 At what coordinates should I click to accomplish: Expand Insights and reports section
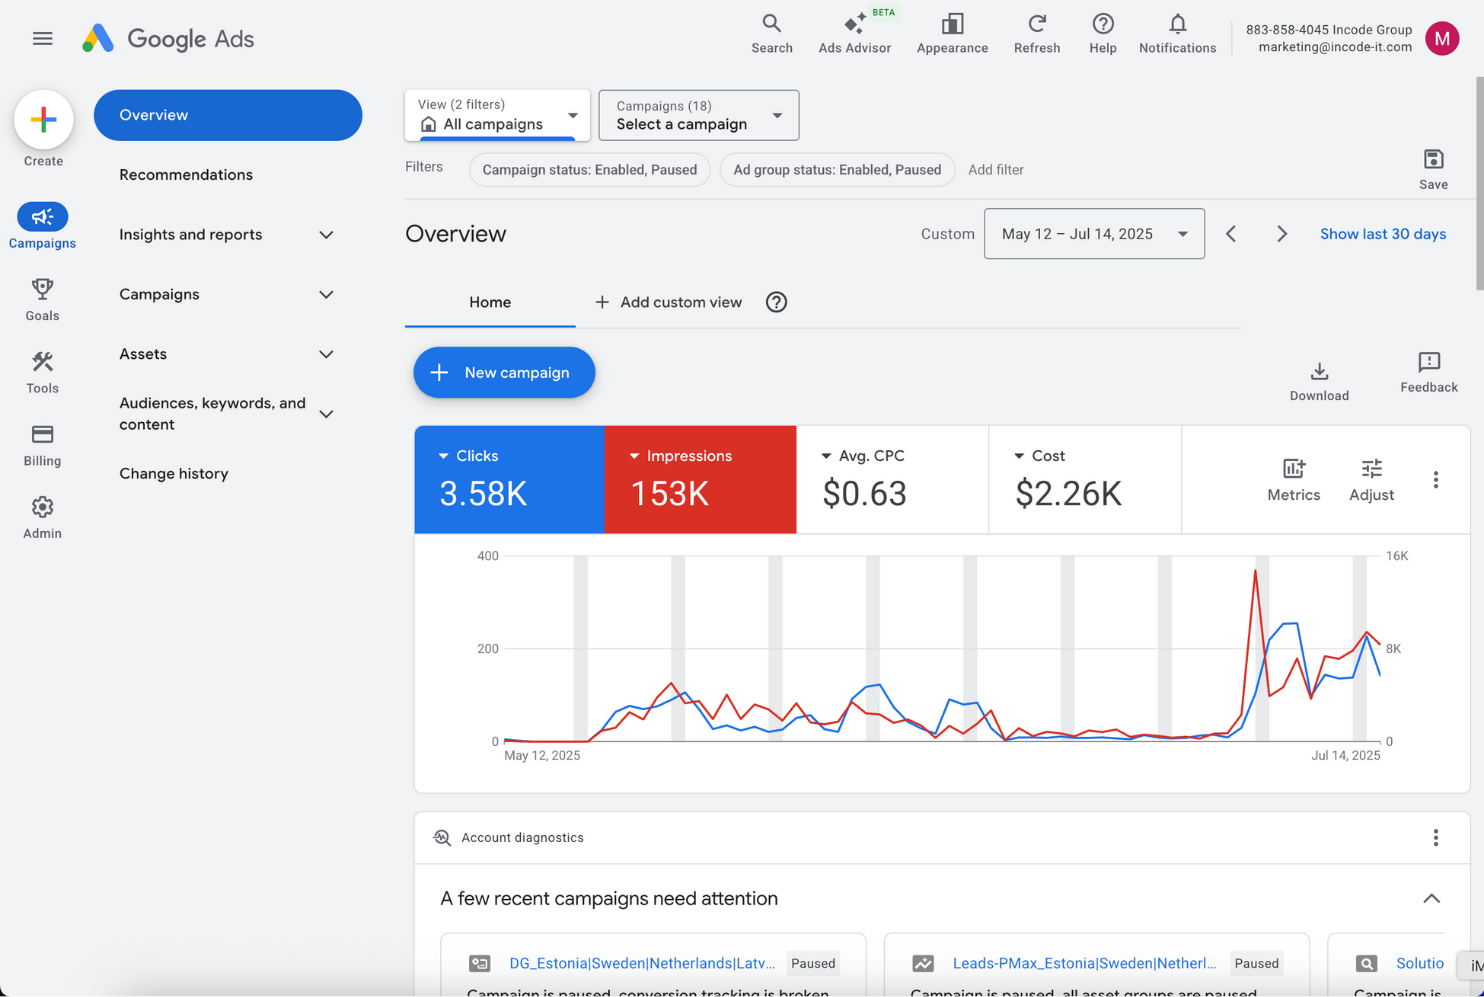pos(226,235)
